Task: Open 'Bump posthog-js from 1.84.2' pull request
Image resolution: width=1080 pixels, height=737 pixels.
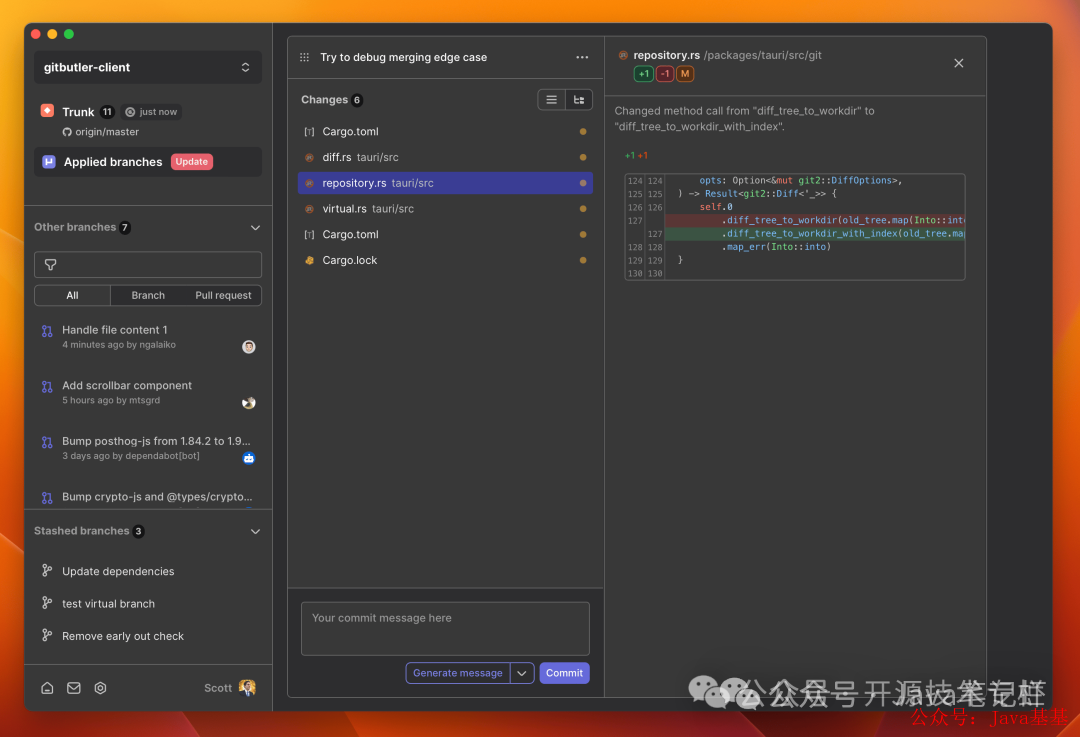Action: (x=147, y=448)
